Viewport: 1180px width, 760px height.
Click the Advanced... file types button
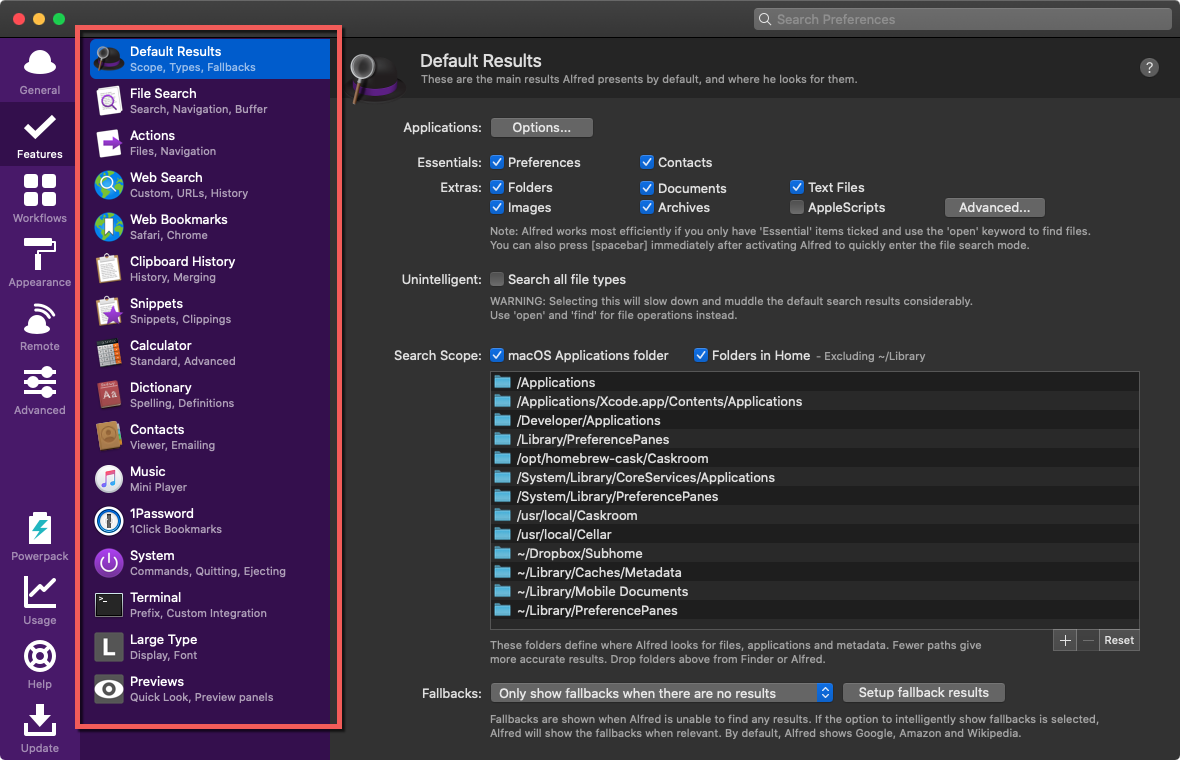(x=994, y=207)
